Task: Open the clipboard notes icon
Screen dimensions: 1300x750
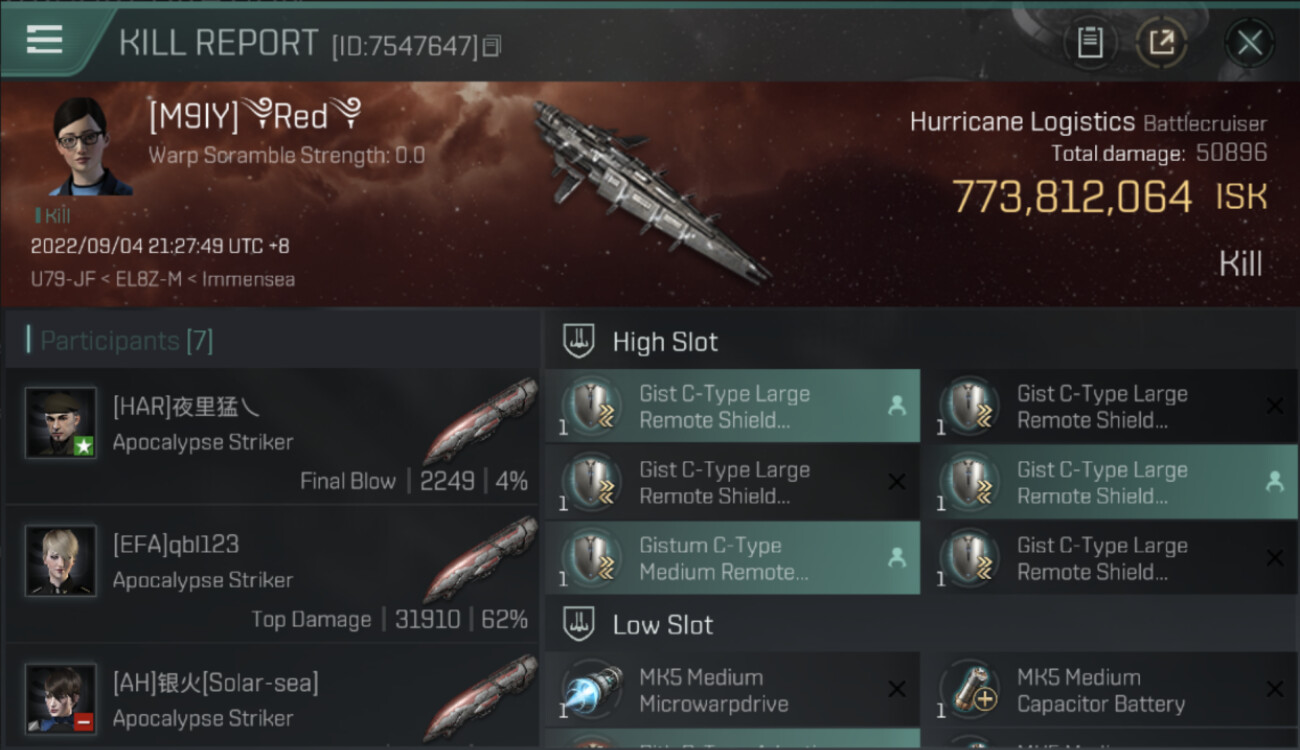Action: pos(1090,43)
